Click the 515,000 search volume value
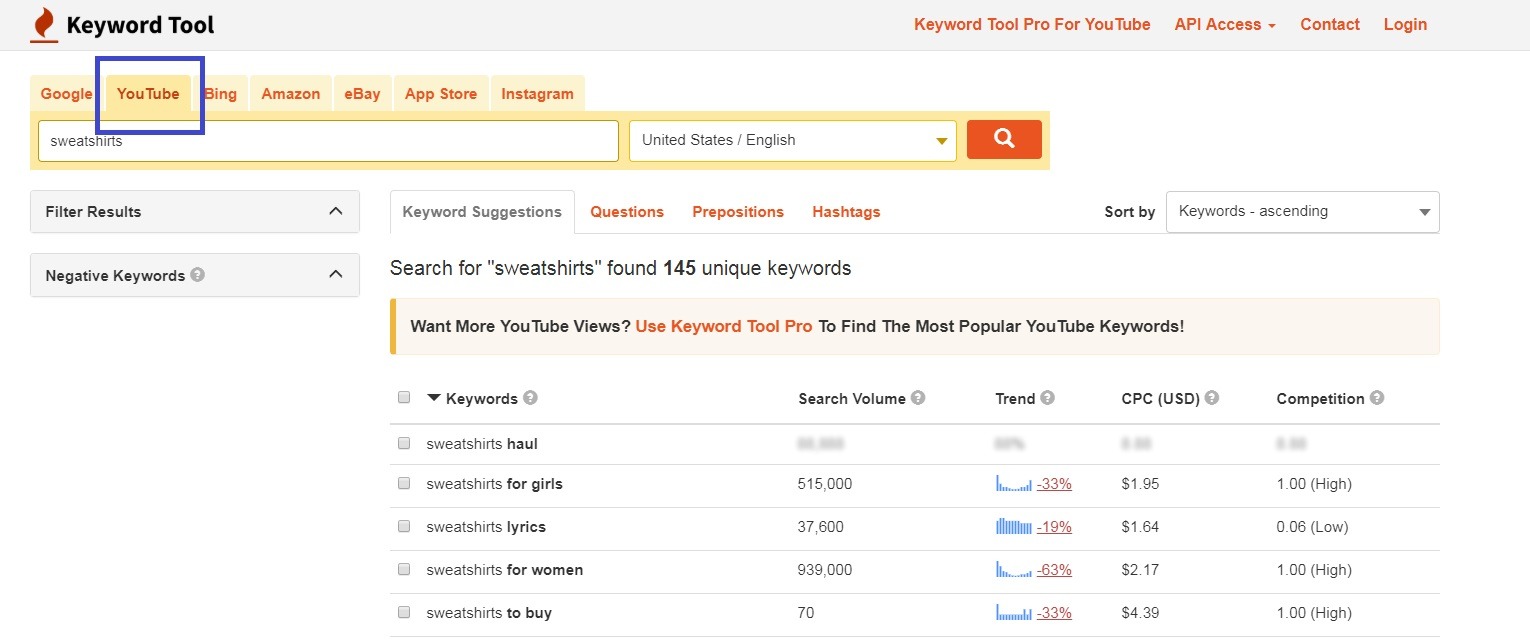This screenshot has width=1530, height=642. point(825,483)
